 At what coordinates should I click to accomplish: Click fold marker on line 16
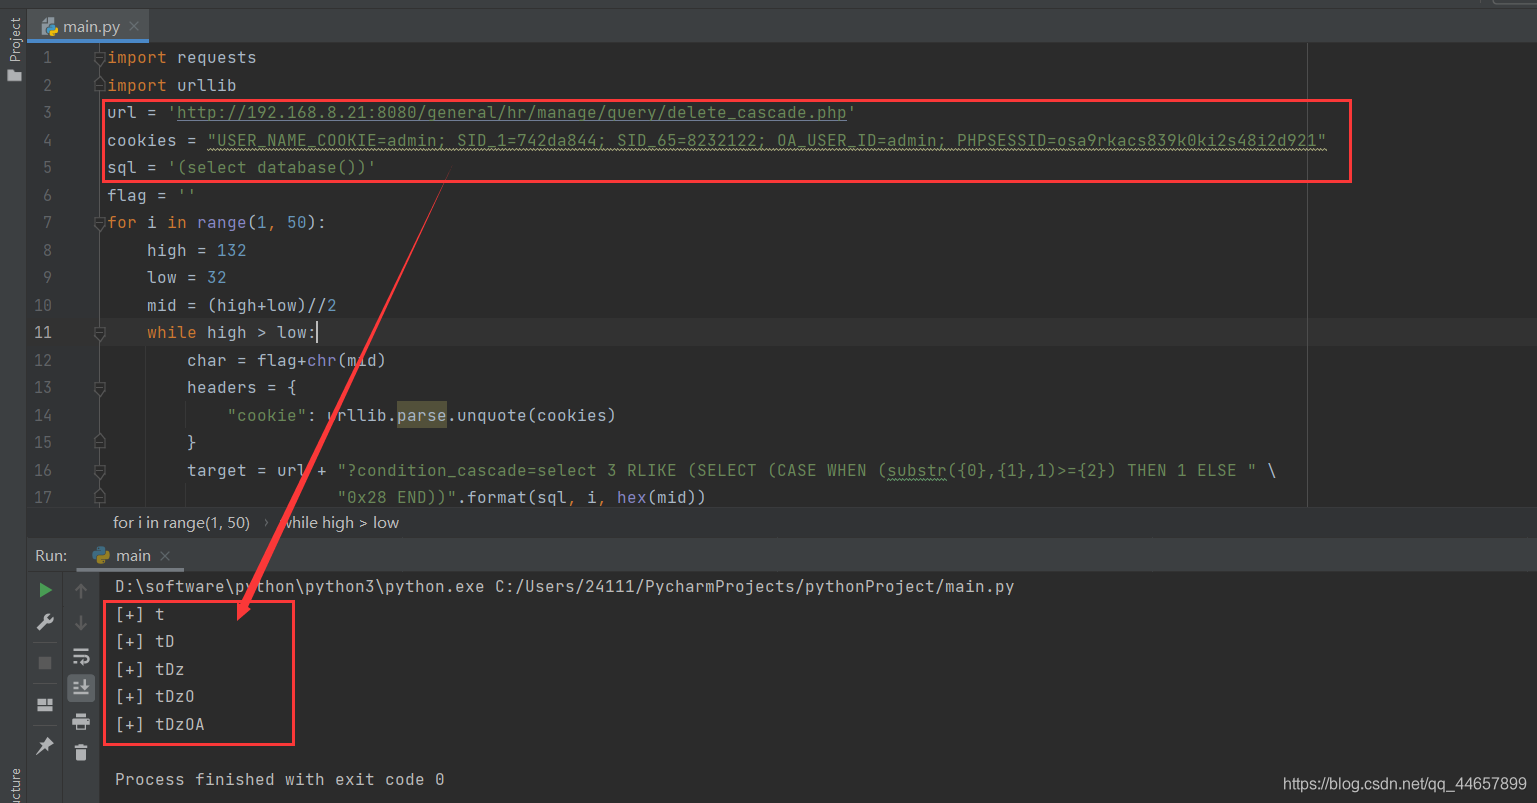pos(99,470)
